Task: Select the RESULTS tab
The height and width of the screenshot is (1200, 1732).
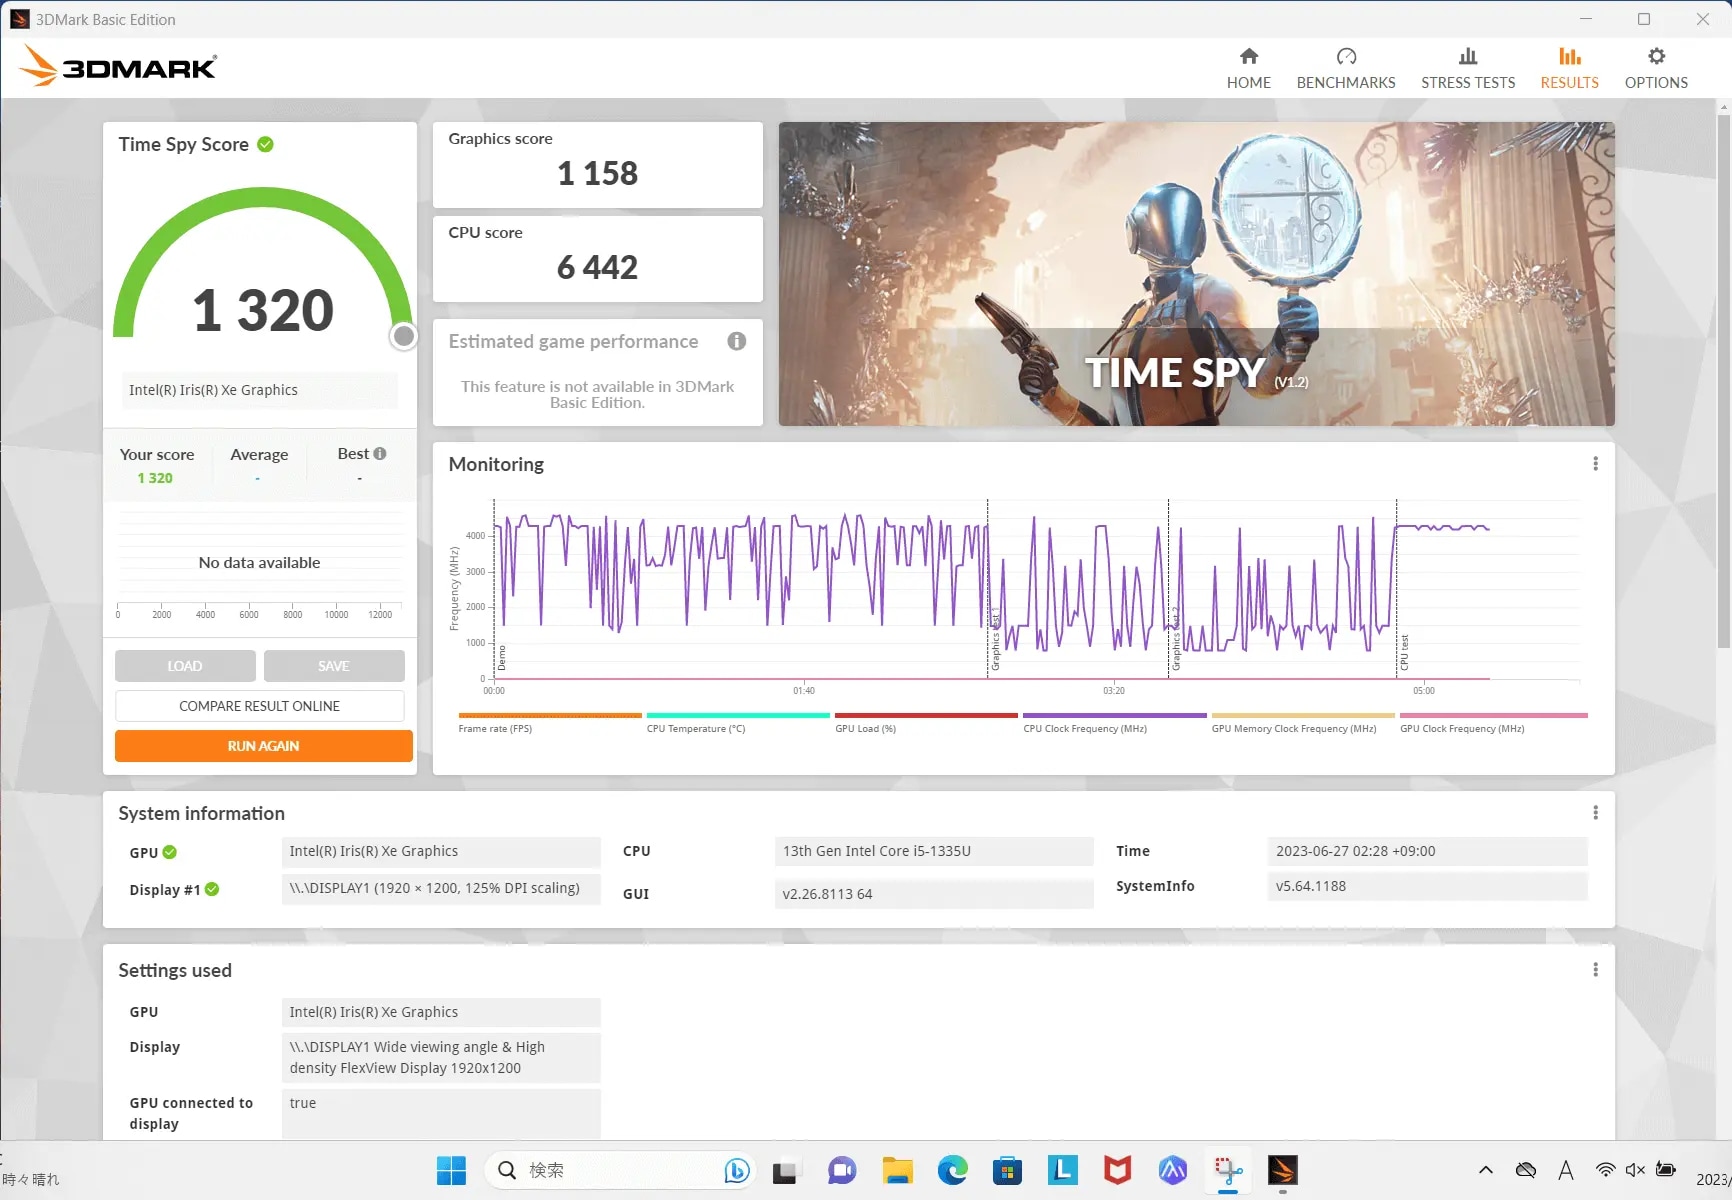Action: (1569, 69)
